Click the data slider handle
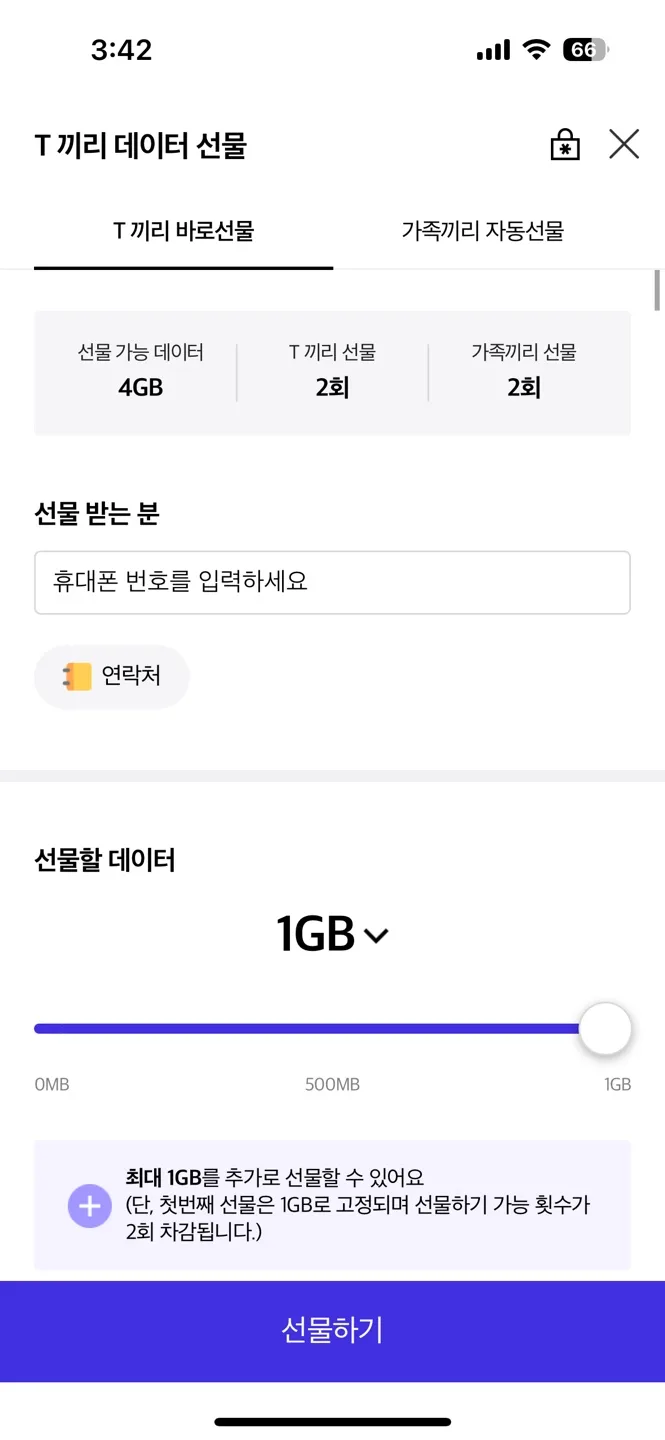 tap(606, 1029)
